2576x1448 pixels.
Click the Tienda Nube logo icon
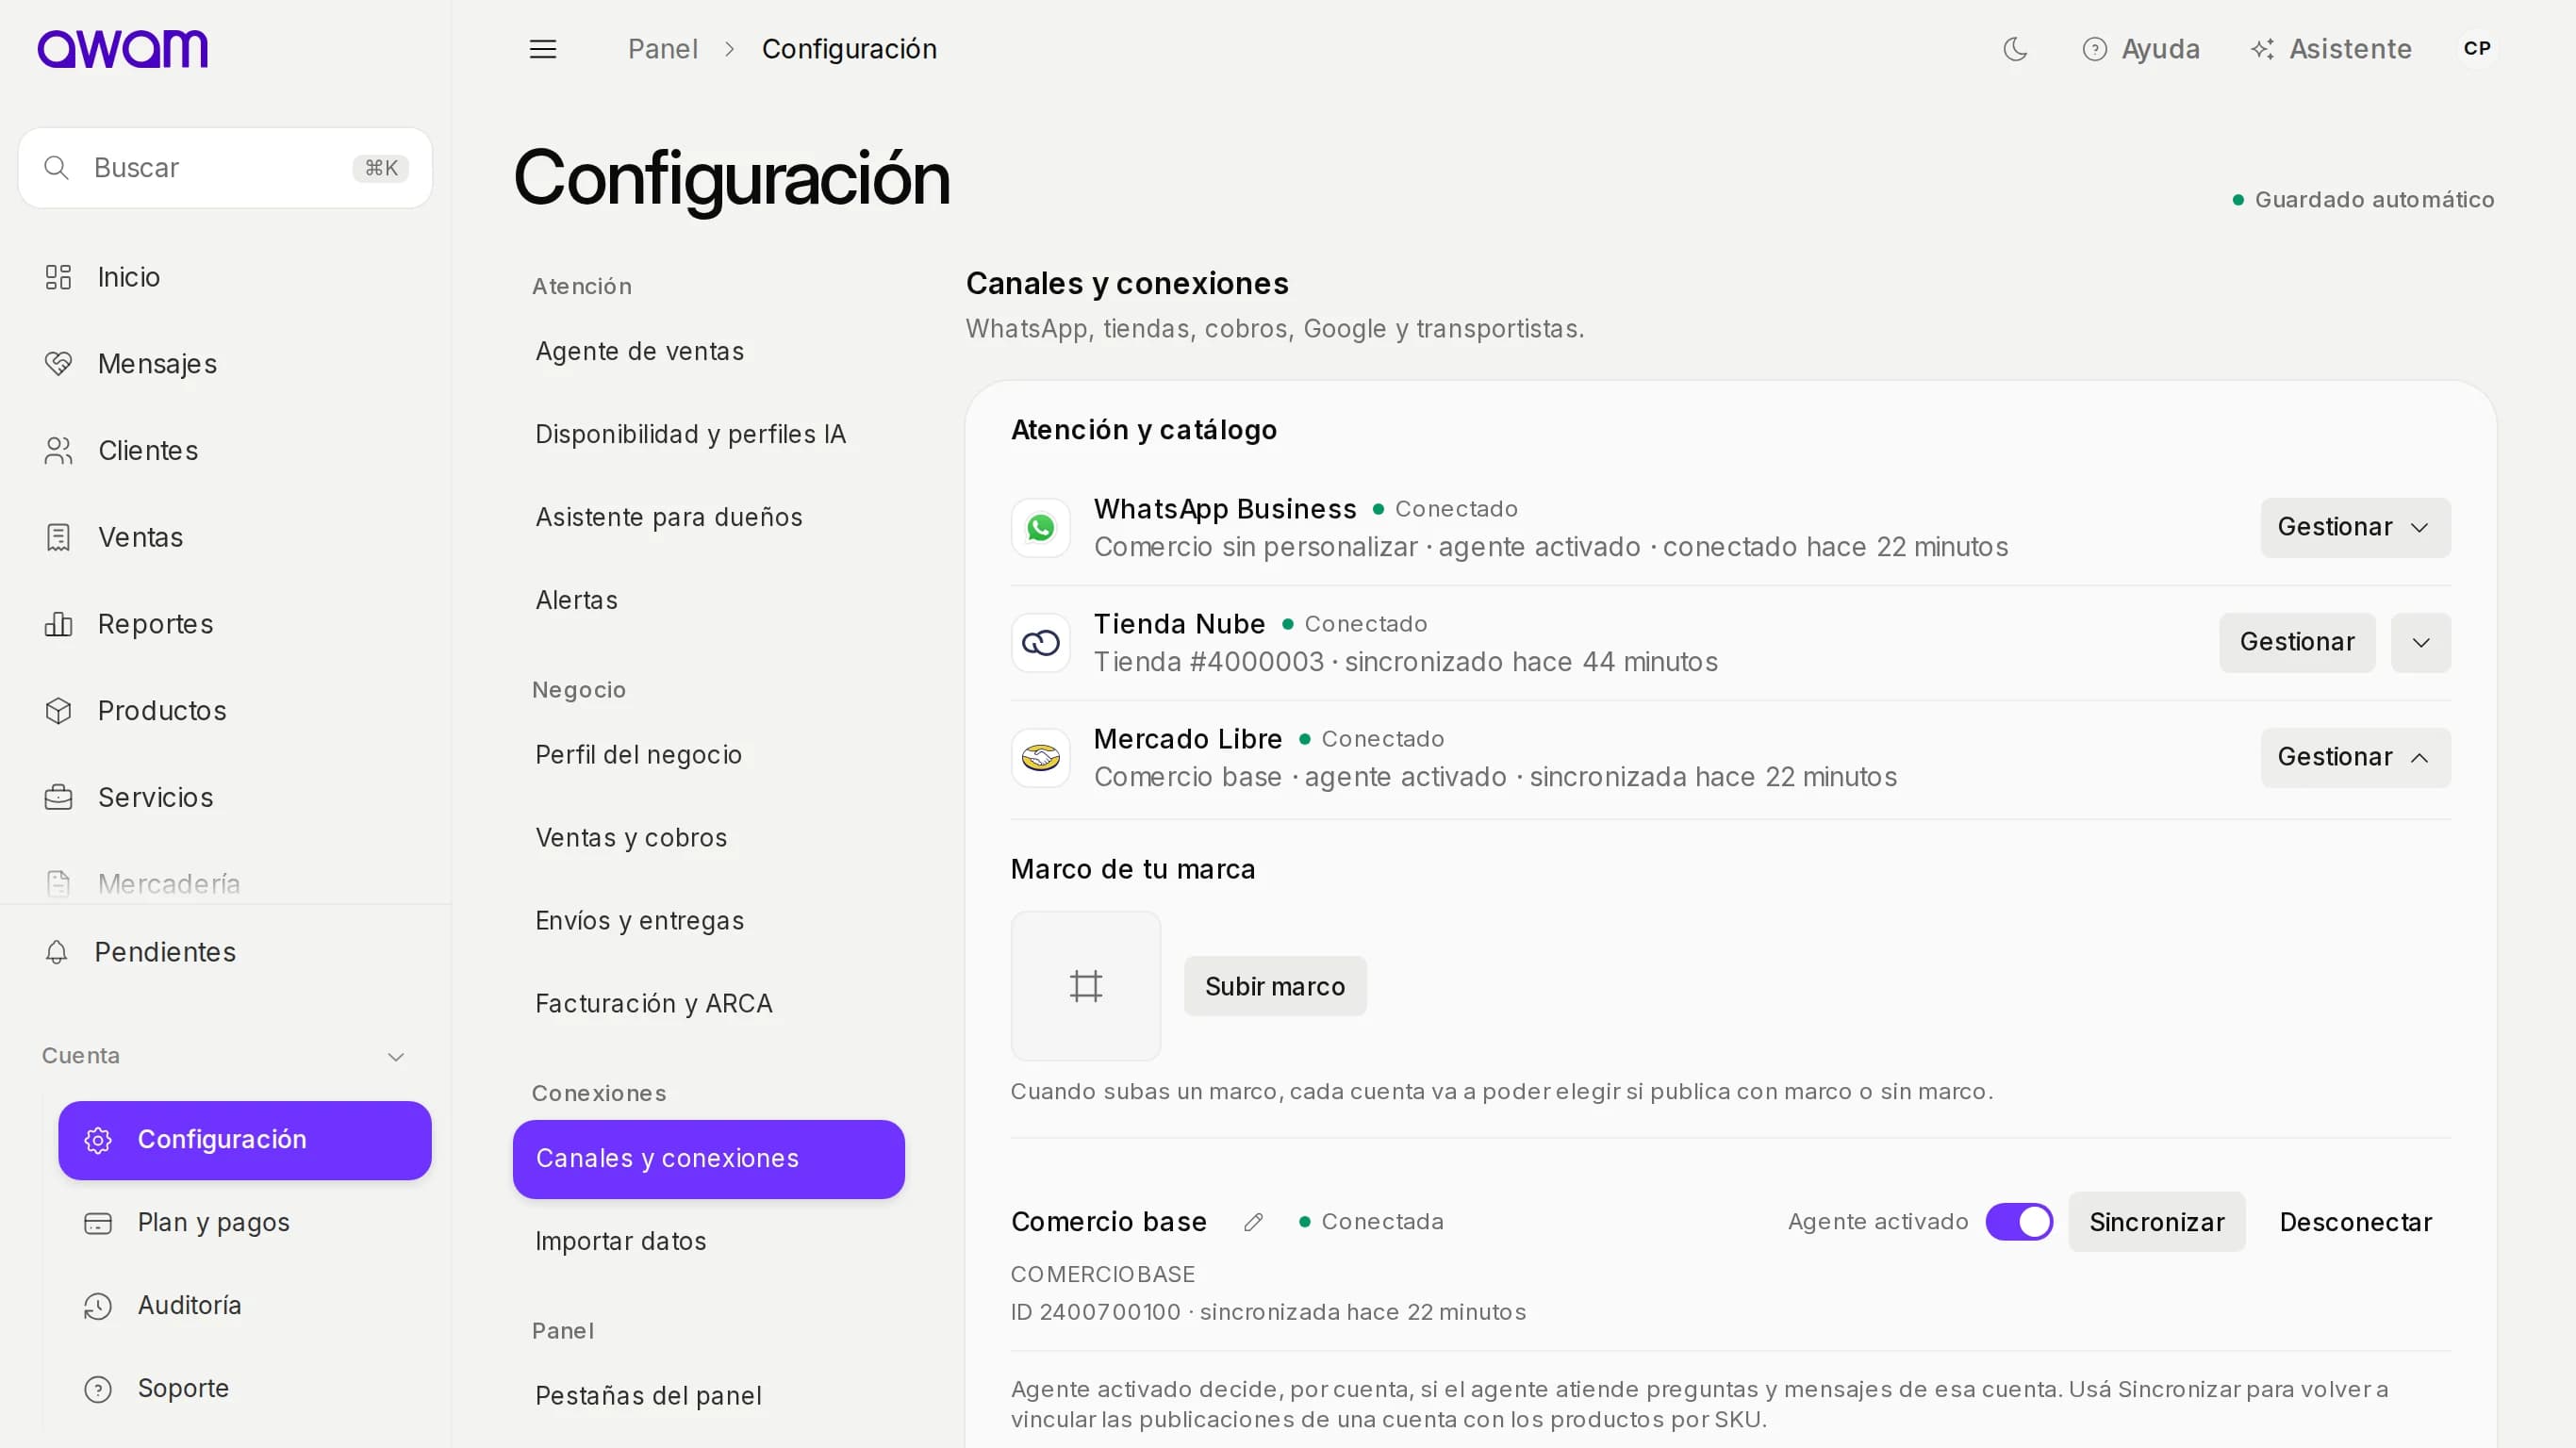pyautogui.click(x=1040, y=643)
